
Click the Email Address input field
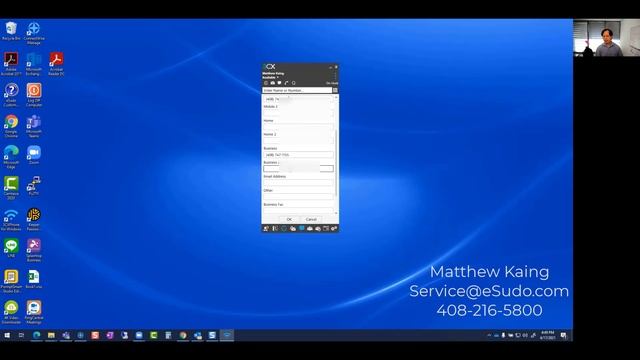pos(298,182)
